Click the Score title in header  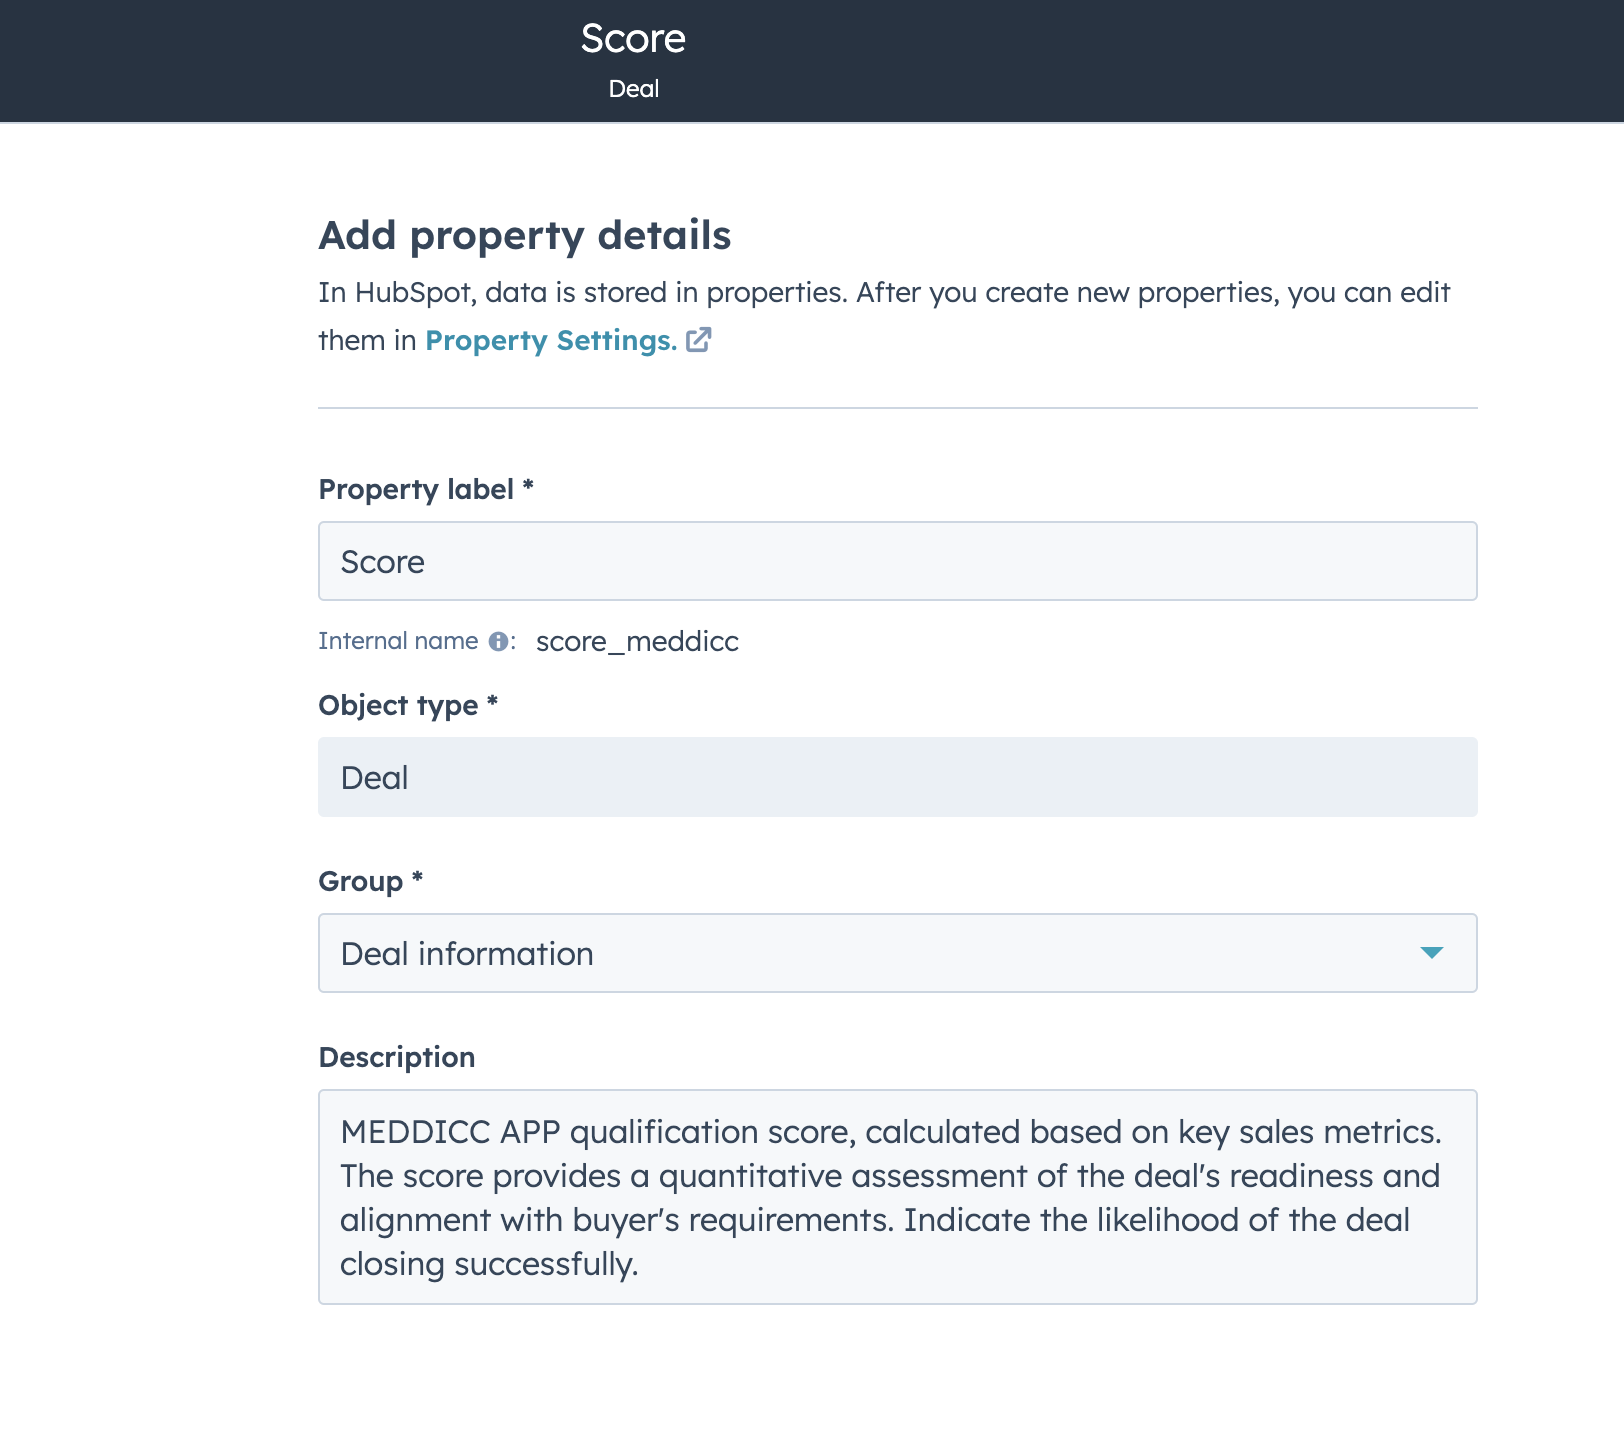(633, 39)
